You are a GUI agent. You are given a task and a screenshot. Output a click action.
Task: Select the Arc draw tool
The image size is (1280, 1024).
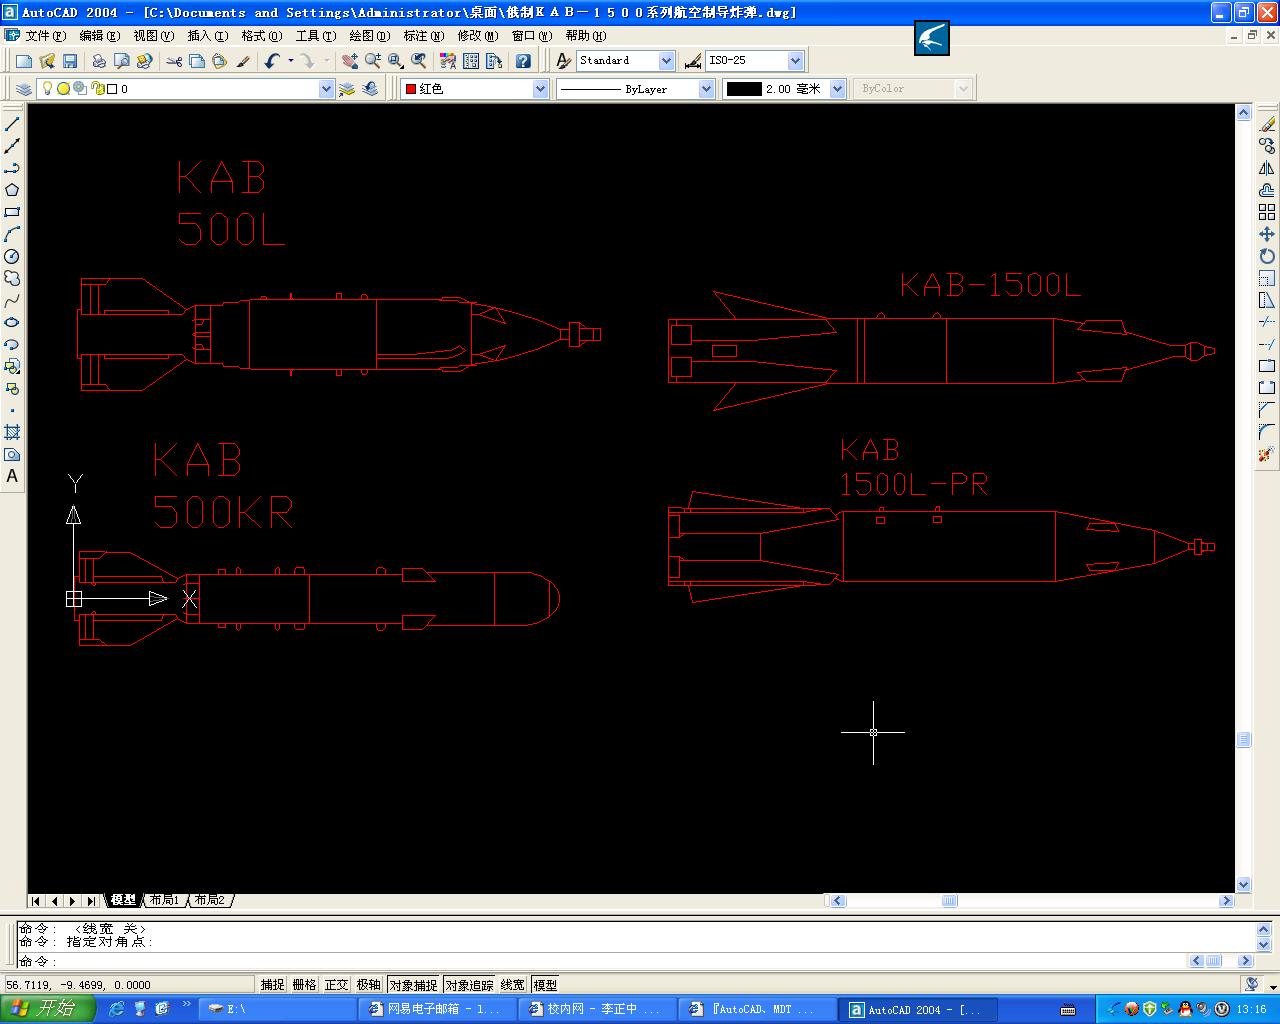(x=12, y=234)
